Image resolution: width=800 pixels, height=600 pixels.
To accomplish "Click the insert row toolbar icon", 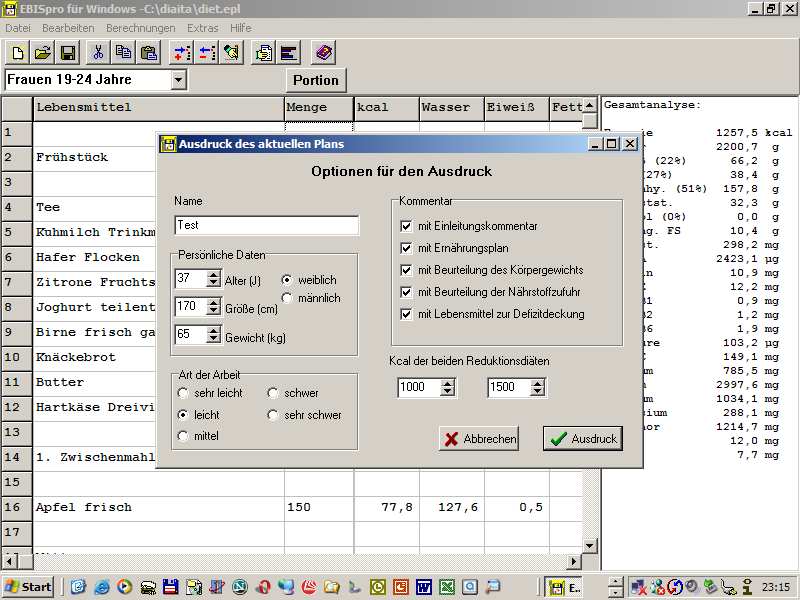I will (x=182, y=53).
